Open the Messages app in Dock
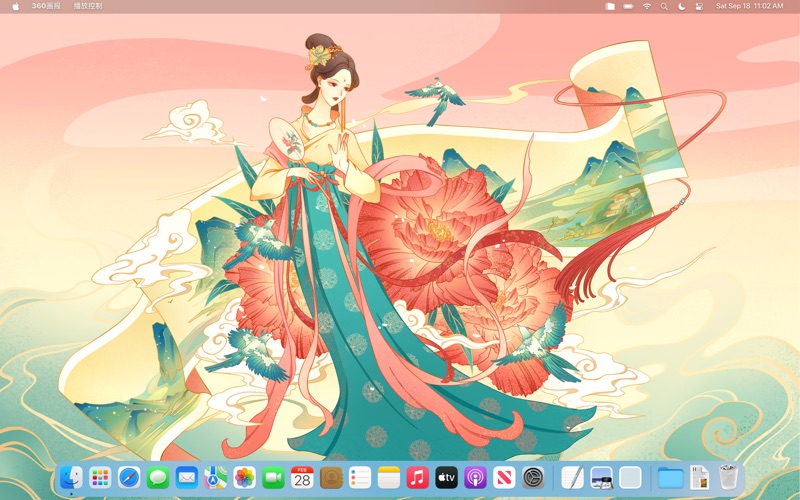Screen dimensions: 800x500 [x=158, y=478]
